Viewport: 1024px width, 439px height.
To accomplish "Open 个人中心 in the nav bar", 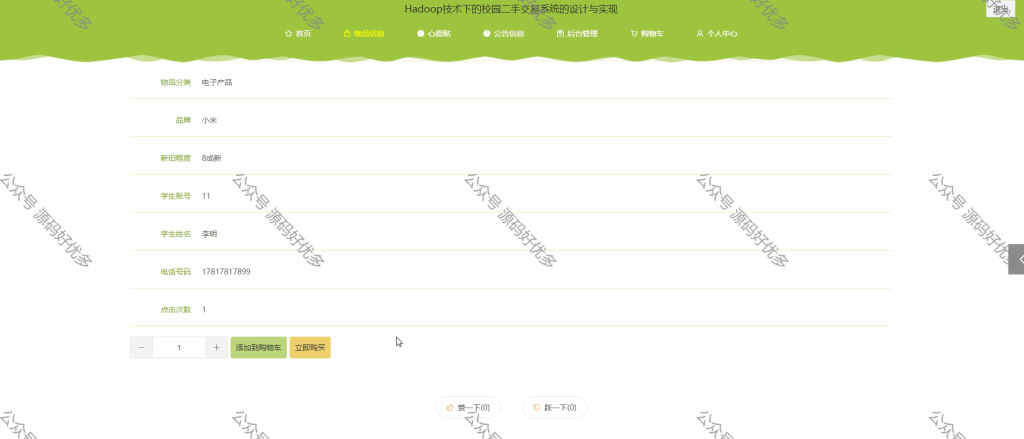I will pos(717,33).
